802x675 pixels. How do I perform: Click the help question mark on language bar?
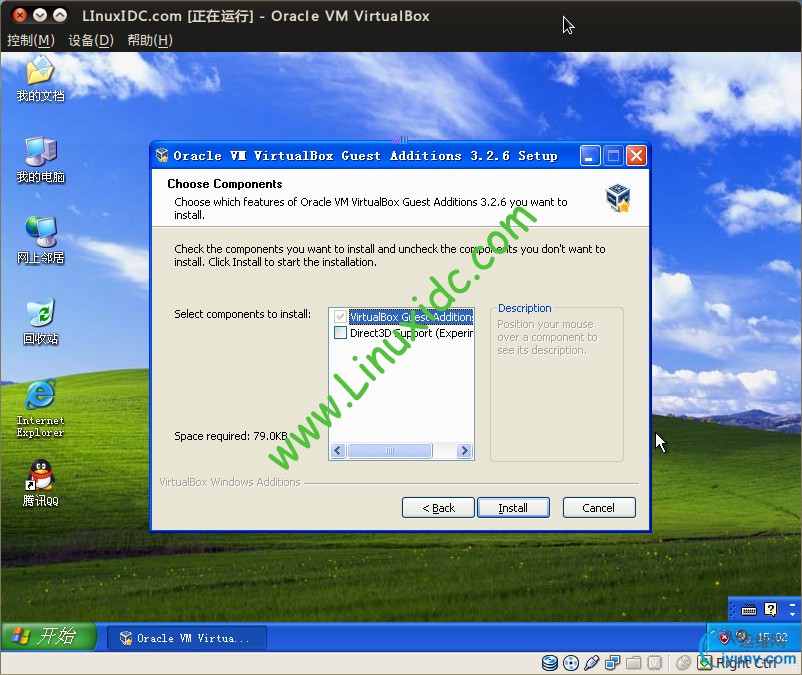point(770,609)
